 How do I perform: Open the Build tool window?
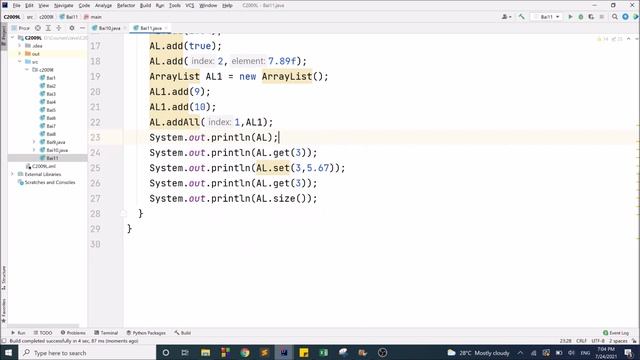pyautogui.click(x=182, y=333)
